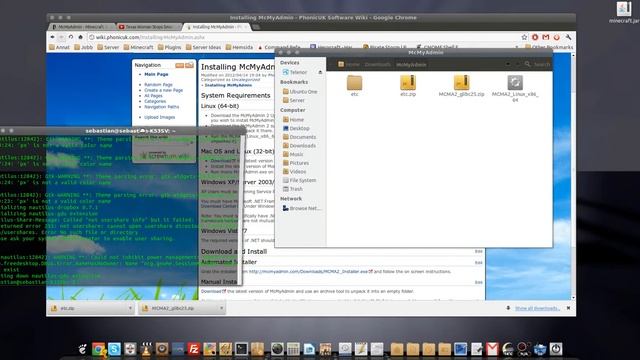The height and width of the screenshot is (360, 640).
Task: Open the Annat bookmarks folder
Action: pos(60,47)
